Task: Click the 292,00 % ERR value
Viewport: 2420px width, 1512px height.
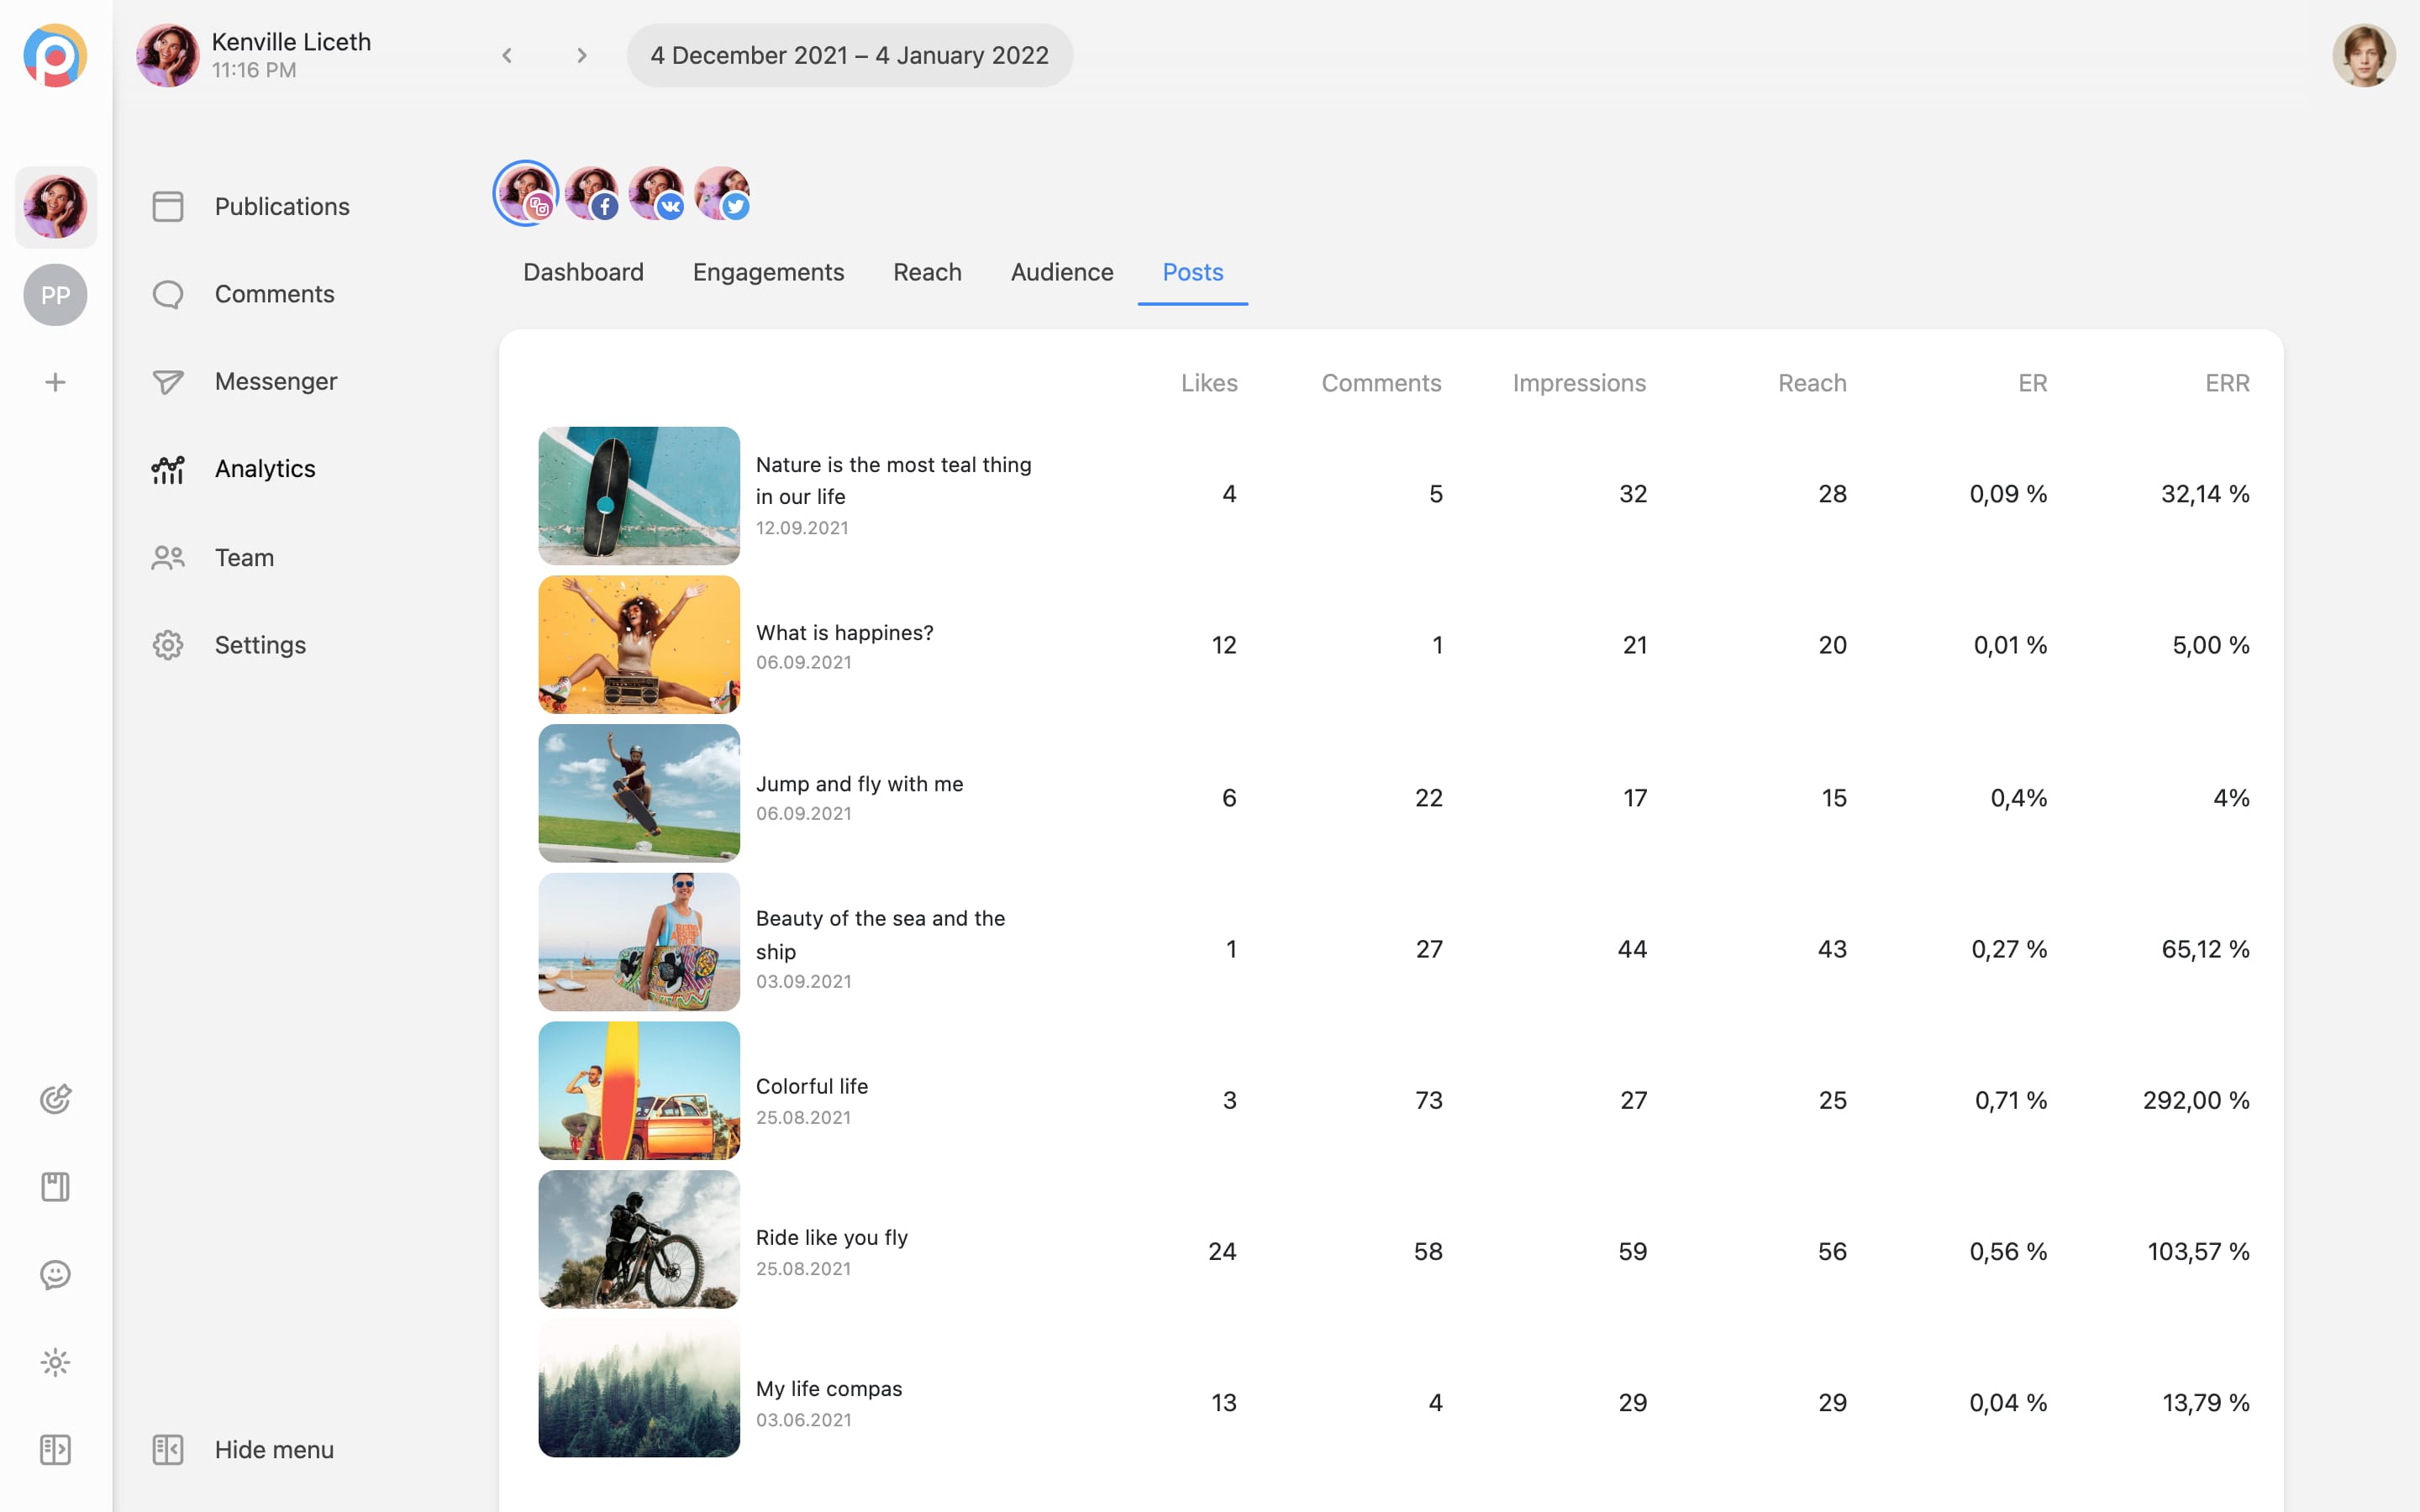Action: coord(2196,1100)
